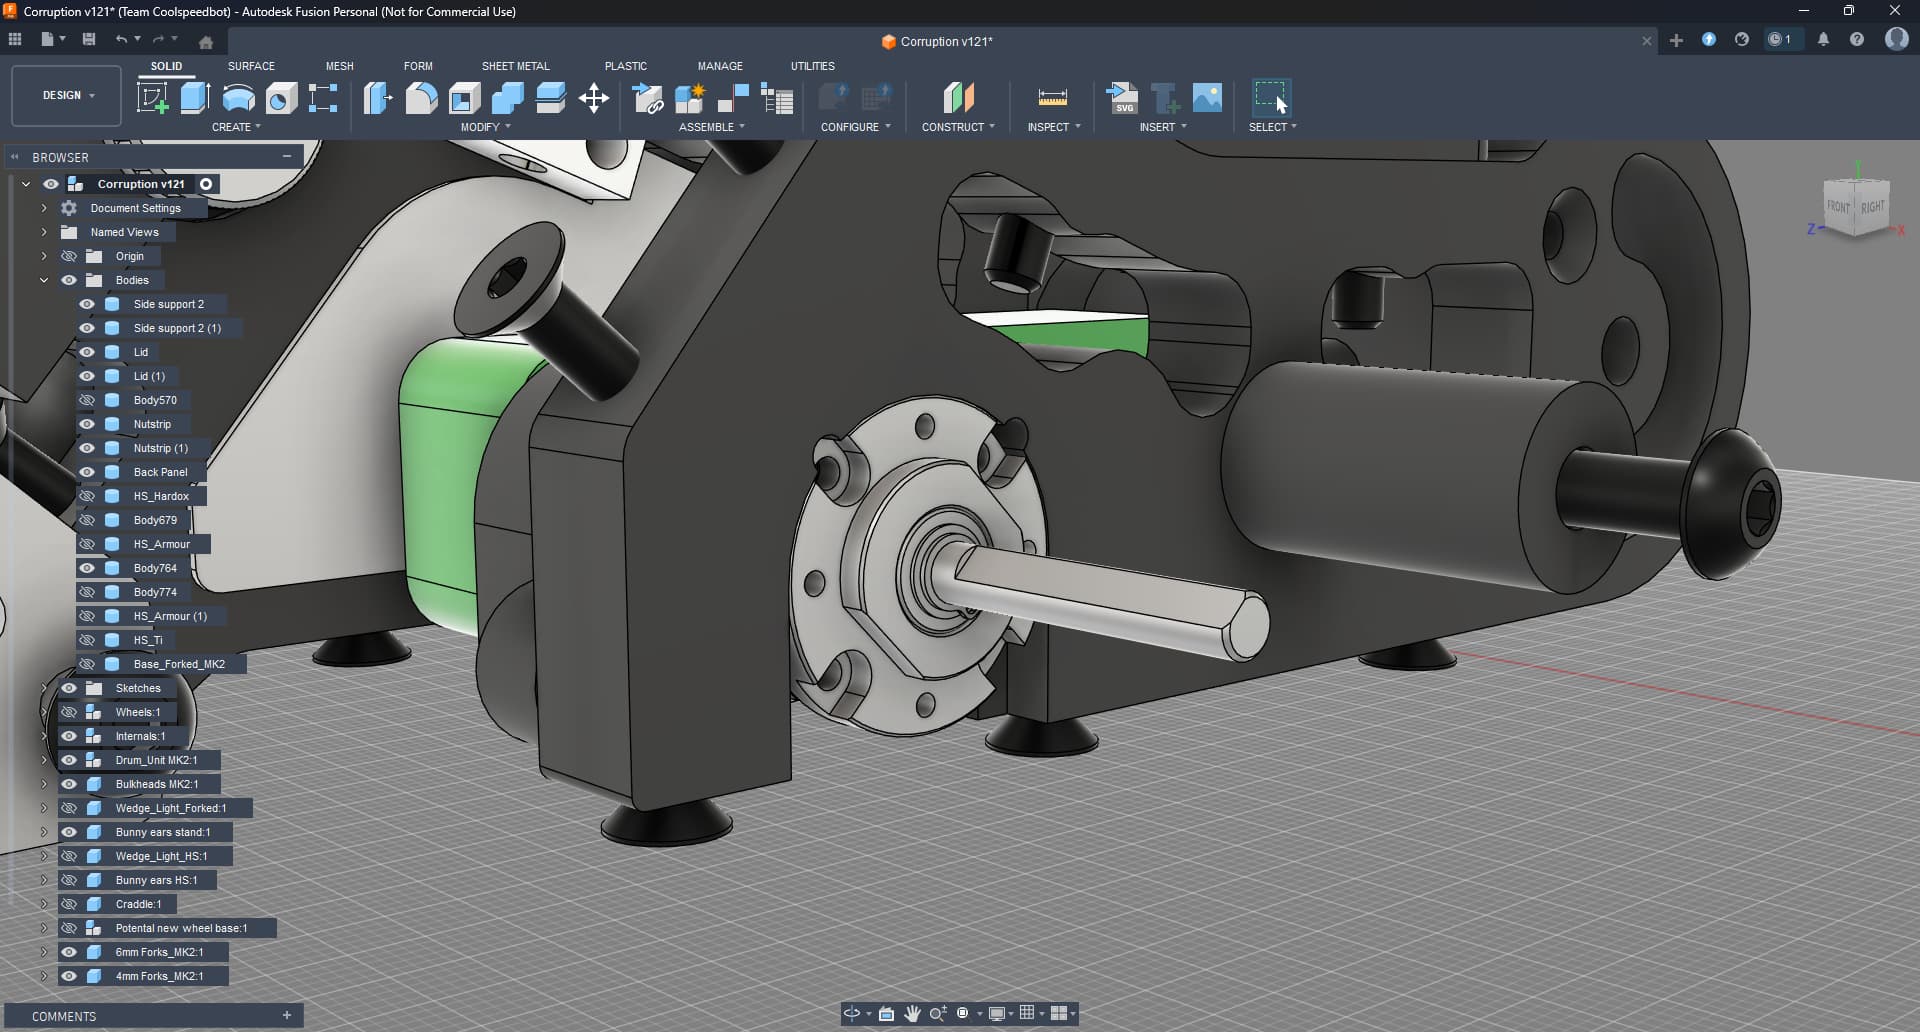Toggle visibility of the Nutstrip body
The width and height of the screenshot is (1920, 1032).
pos(87,424)
